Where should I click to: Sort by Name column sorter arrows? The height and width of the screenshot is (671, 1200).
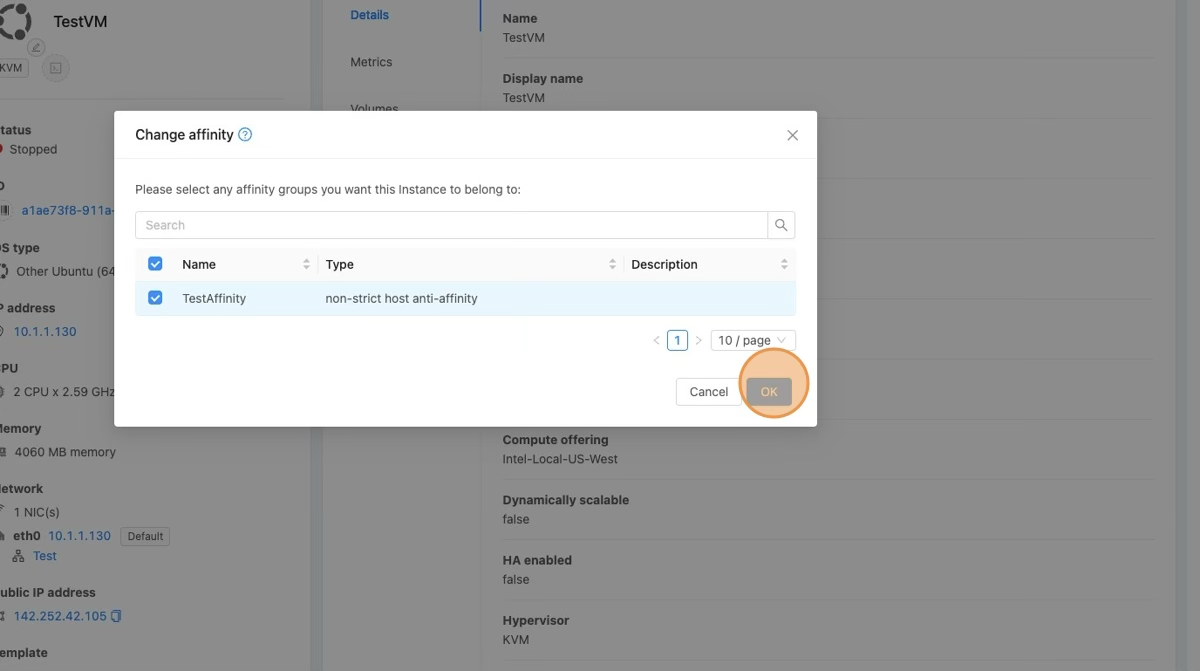306,264
